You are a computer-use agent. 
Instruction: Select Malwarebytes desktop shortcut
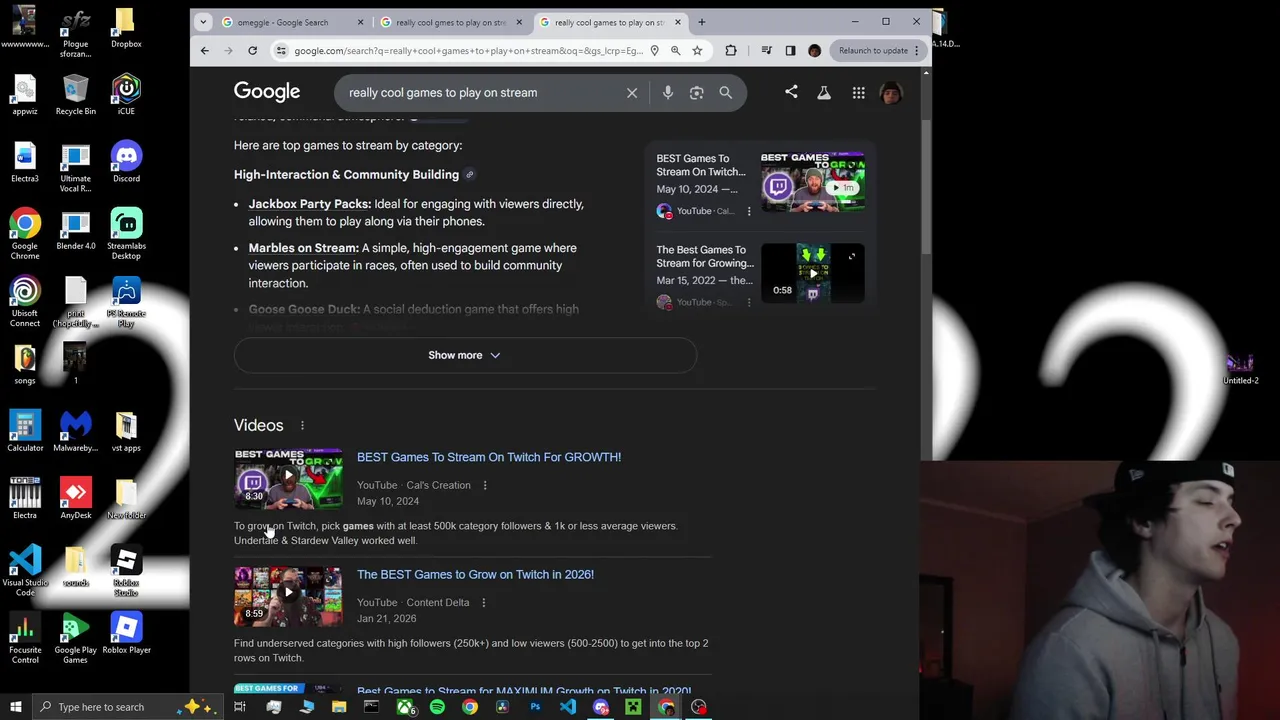click(76, 432)
